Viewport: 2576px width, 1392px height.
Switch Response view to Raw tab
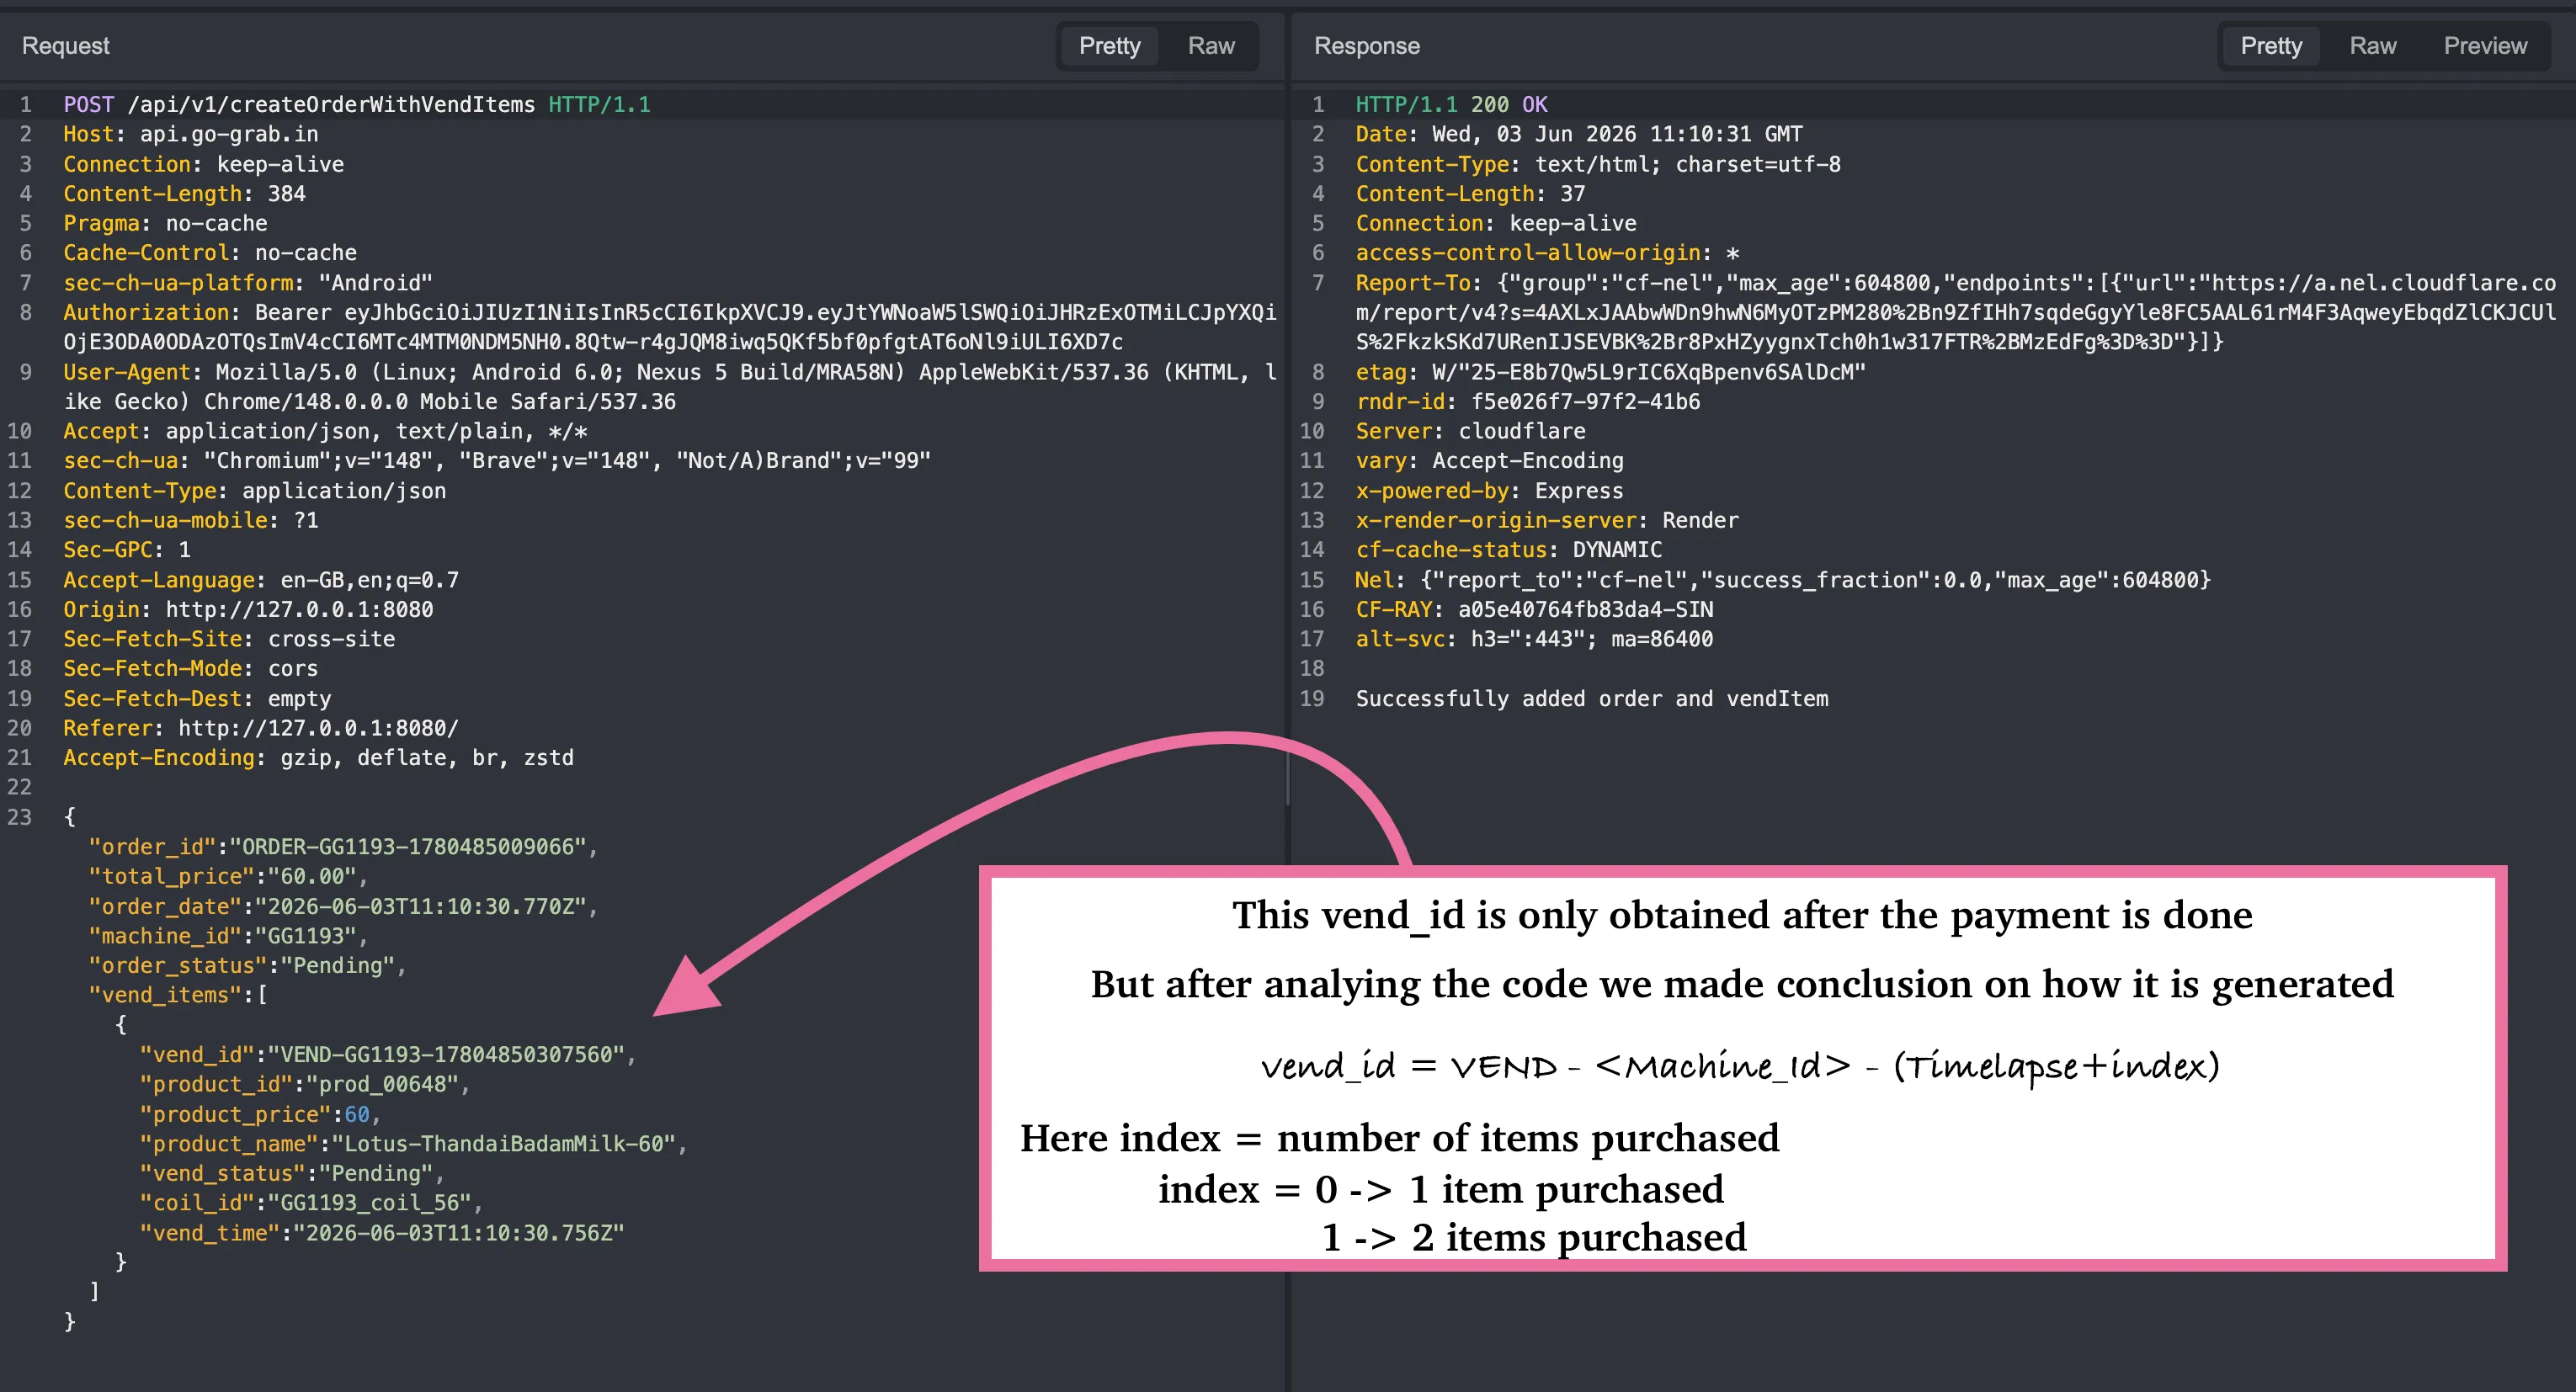(x=2372, y=46)
